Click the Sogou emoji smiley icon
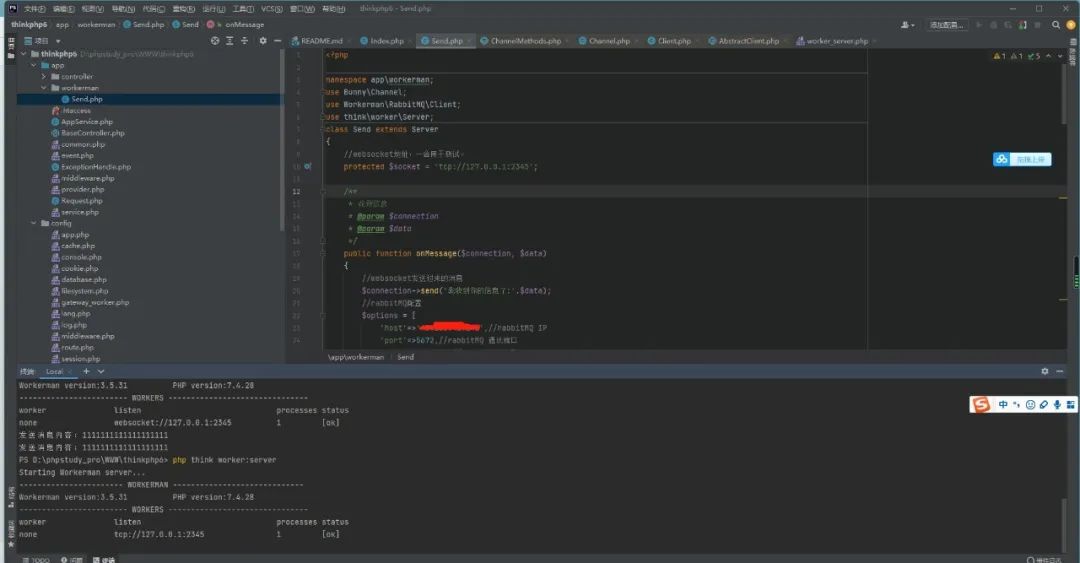1080x563 pixels. click(1030, 405)
